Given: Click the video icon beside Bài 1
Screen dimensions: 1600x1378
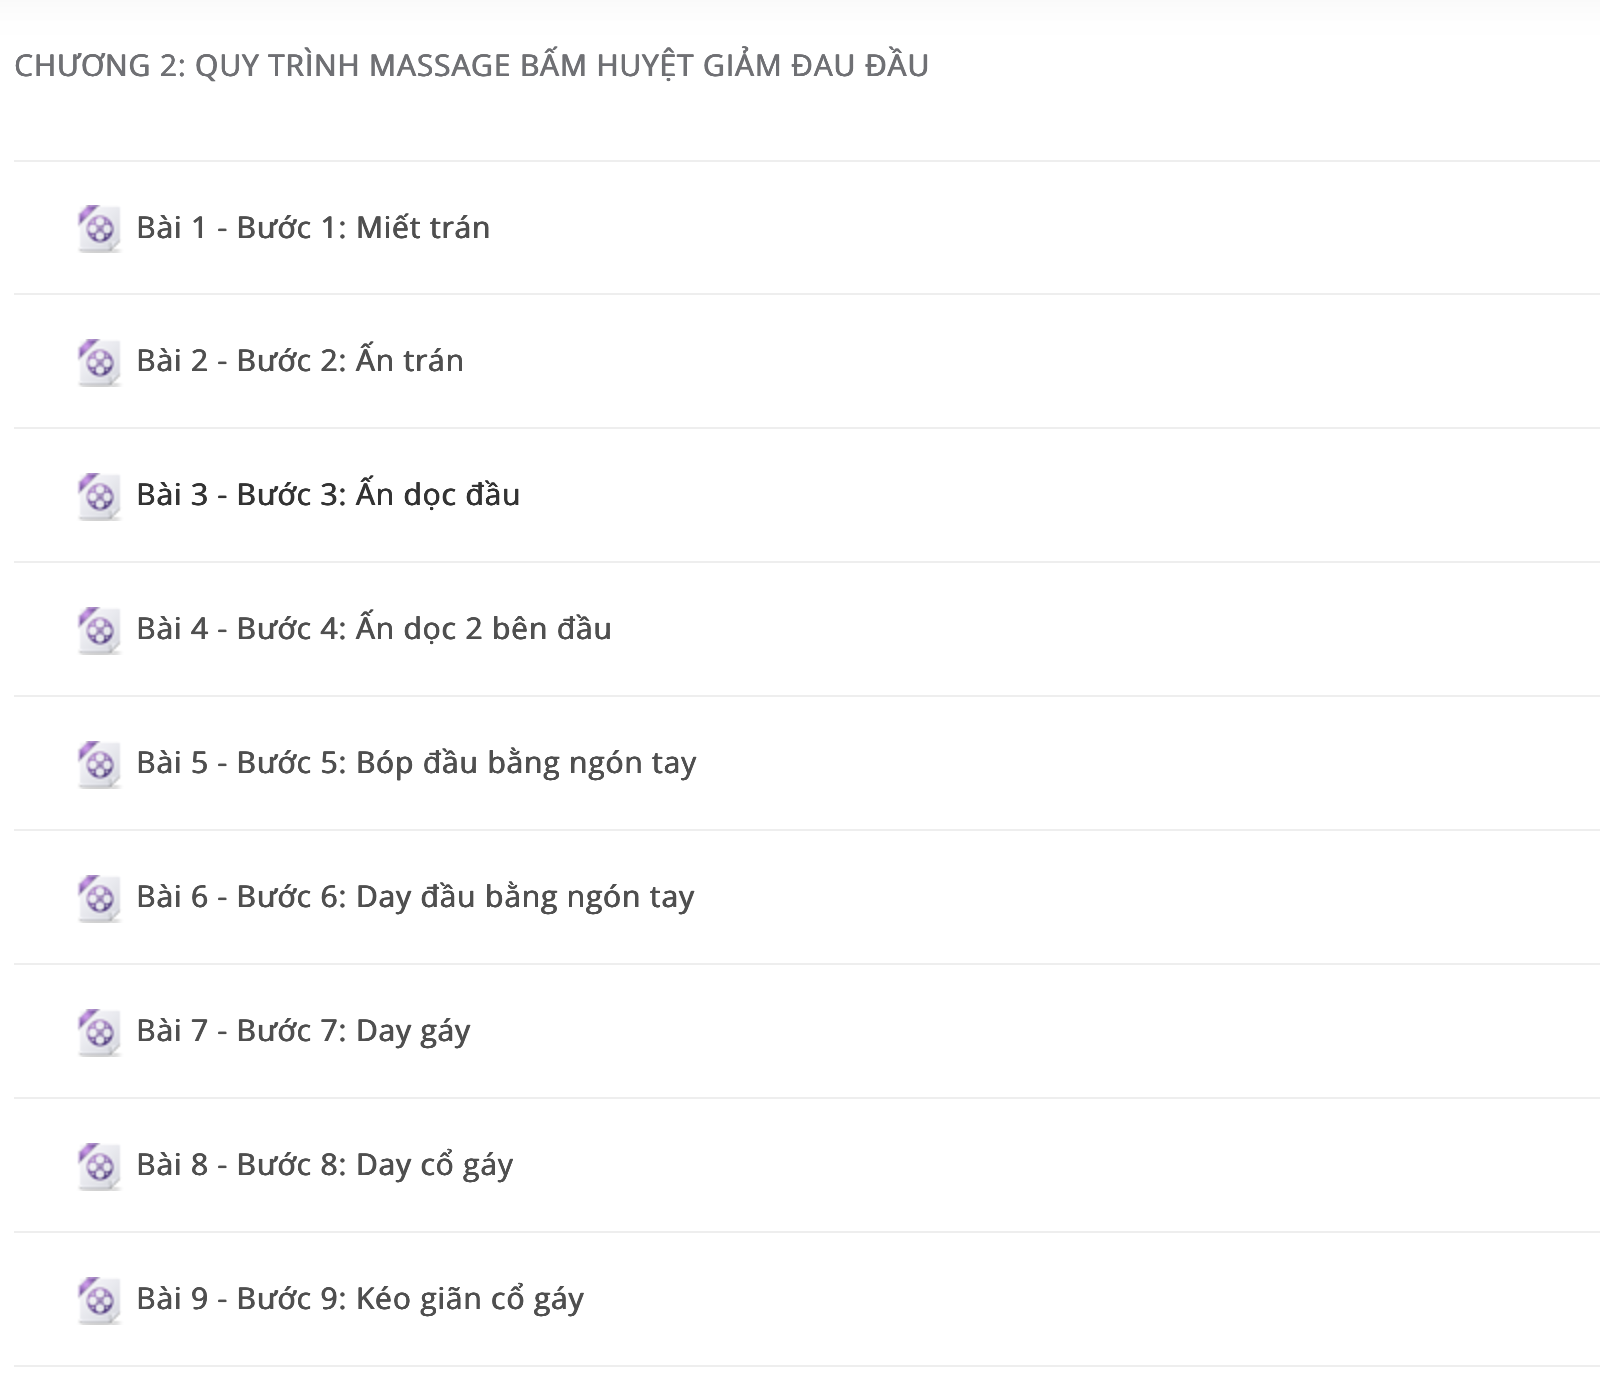Looking at the screenshot, I should [99, 229].
